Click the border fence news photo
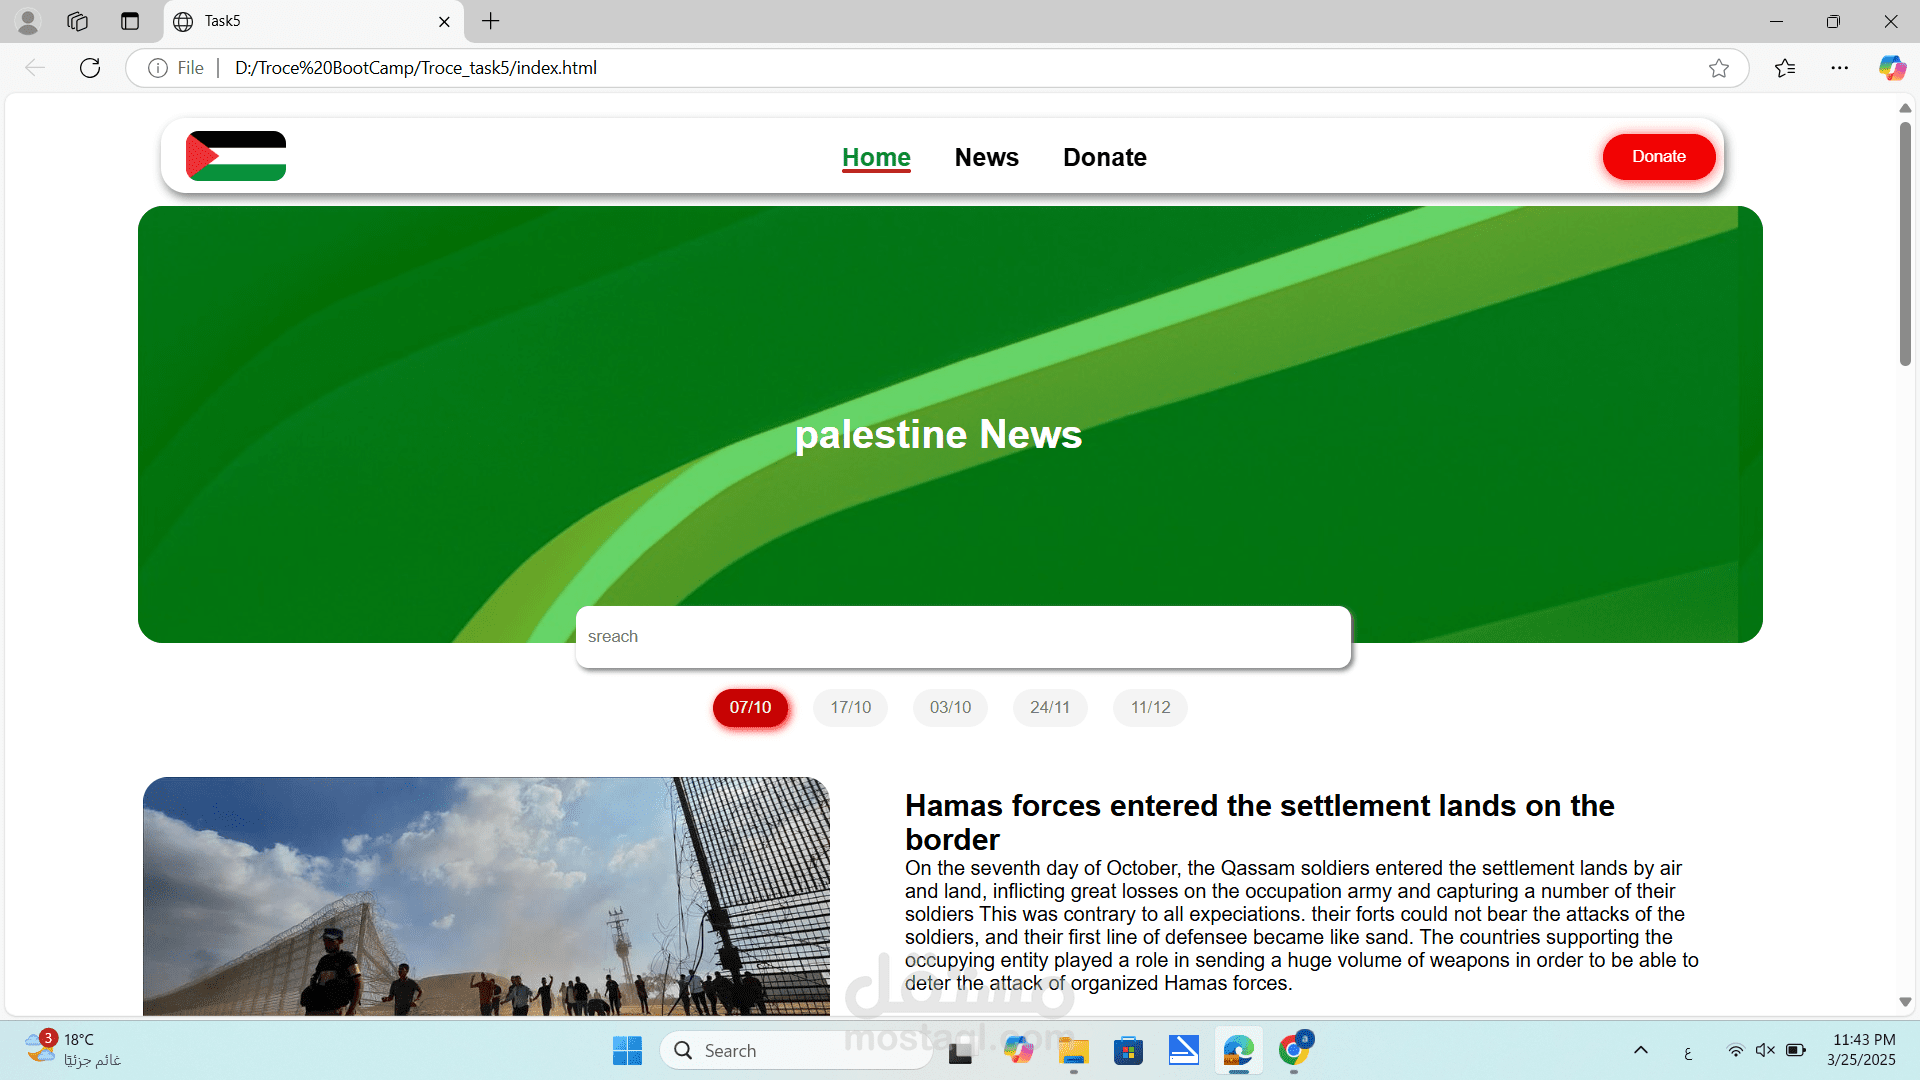 [x=486, y=896]
